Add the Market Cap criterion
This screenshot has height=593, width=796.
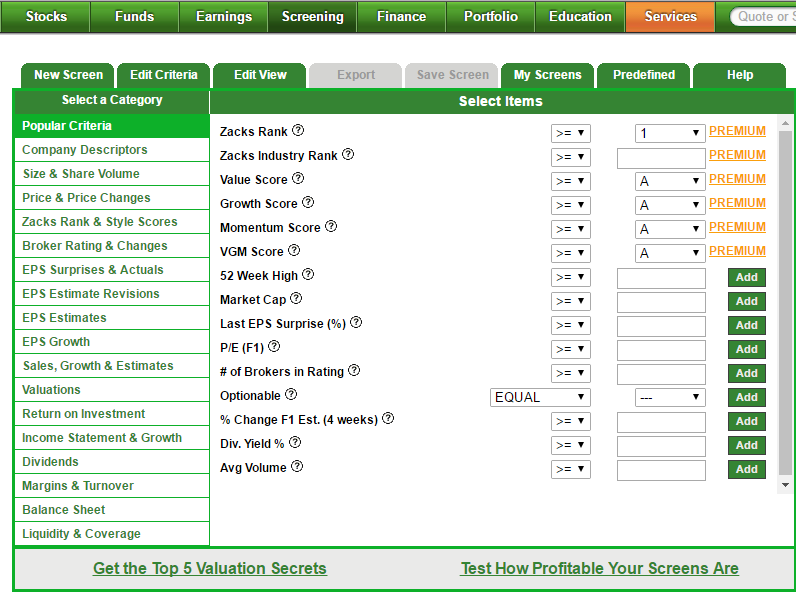click(746, 302)
